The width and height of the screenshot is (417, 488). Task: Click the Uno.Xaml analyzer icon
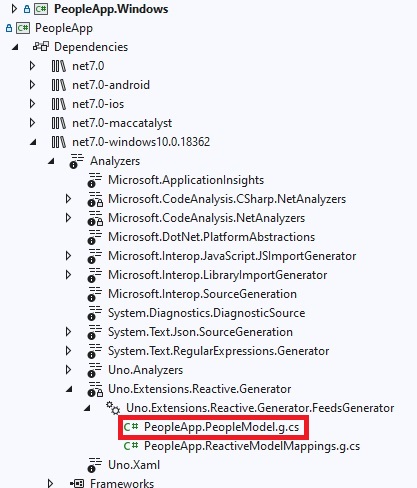click(94, 465)
